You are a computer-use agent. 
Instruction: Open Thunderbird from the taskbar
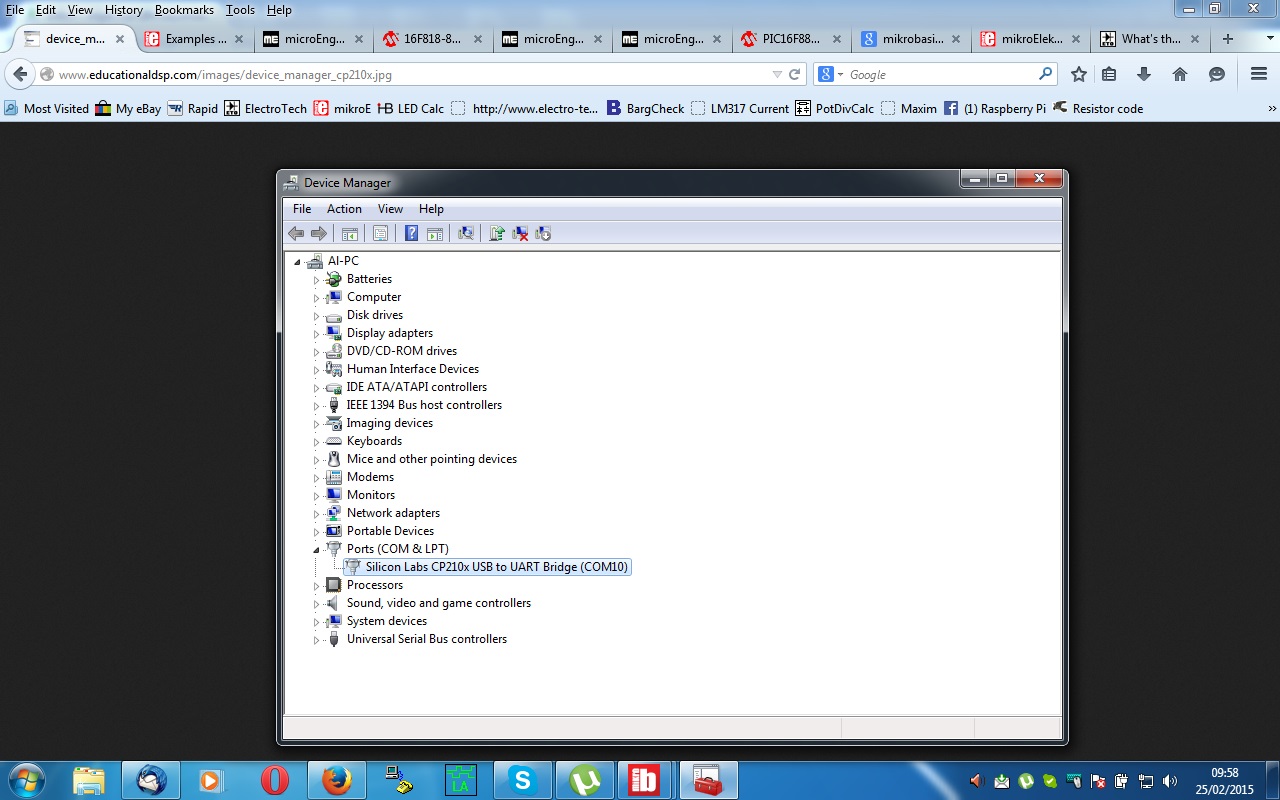(x=151, y=780)
